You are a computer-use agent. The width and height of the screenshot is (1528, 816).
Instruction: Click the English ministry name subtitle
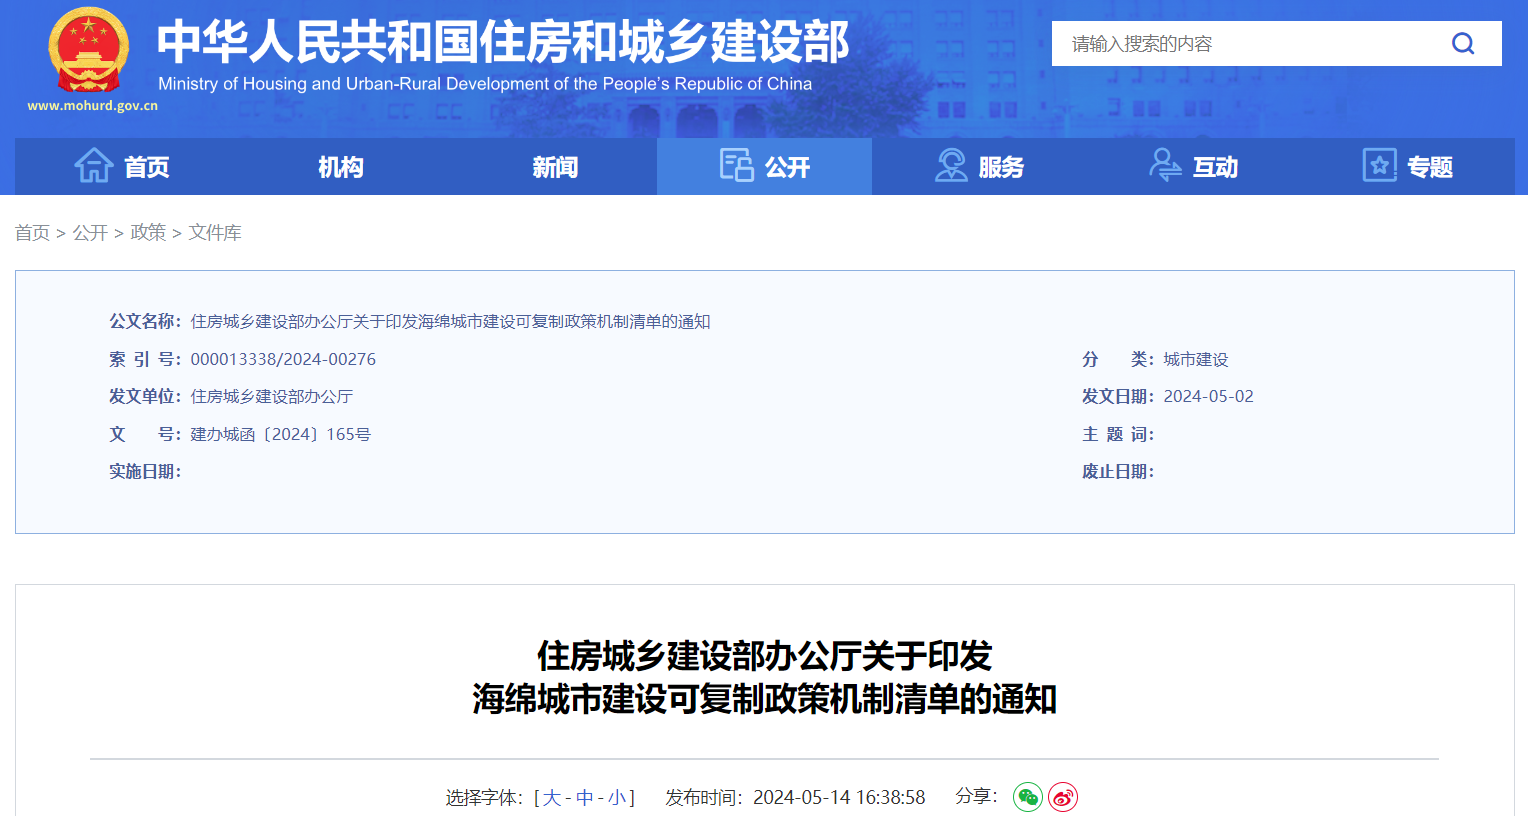(x=485, y=84)
